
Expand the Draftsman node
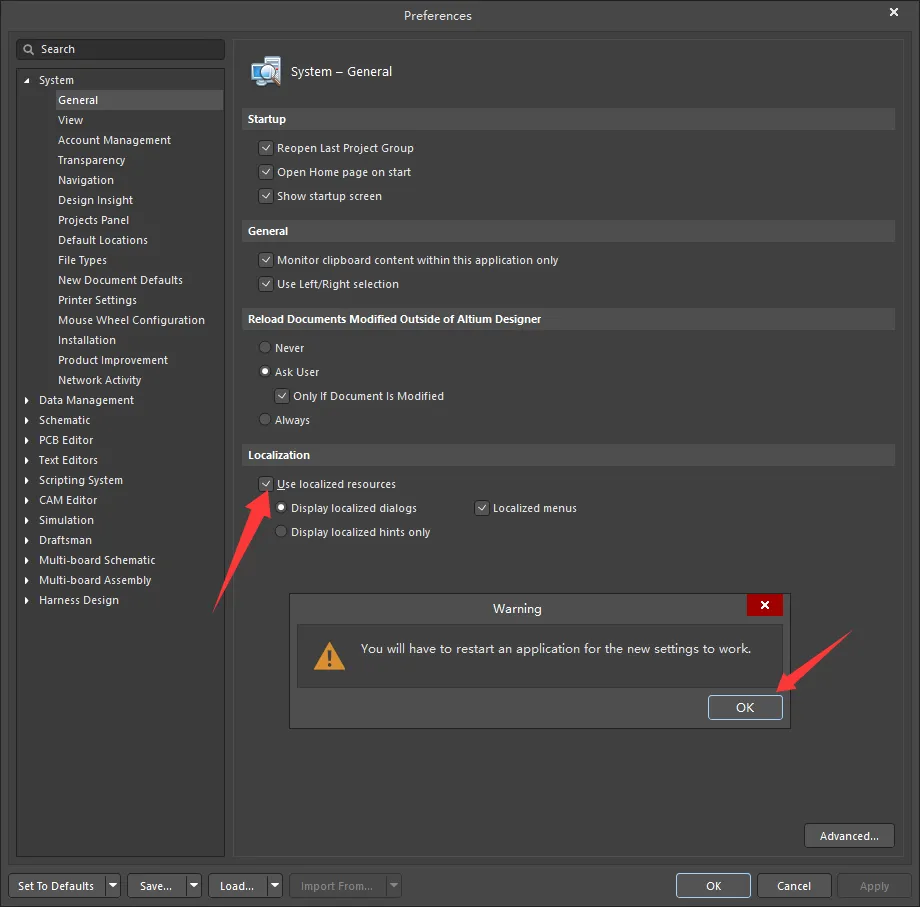pos(26,540)
